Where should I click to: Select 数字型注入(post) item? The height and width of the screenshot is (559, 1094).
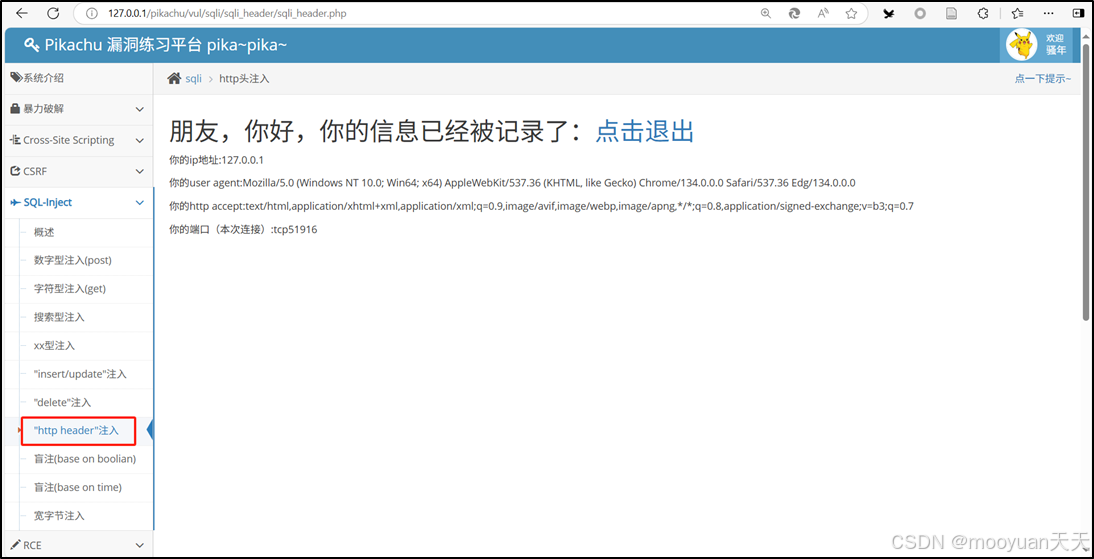[73, 260]
